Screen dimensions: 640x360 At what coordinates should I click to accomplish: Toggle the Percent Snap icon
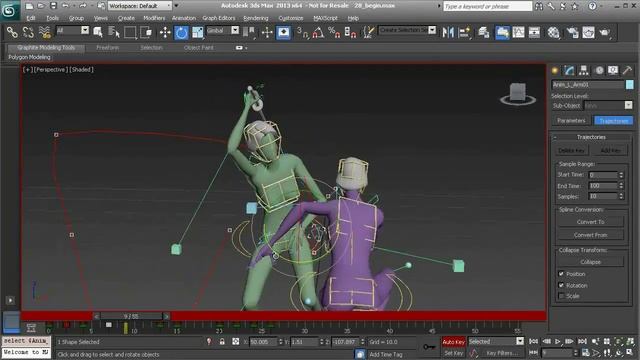(334, 32)
